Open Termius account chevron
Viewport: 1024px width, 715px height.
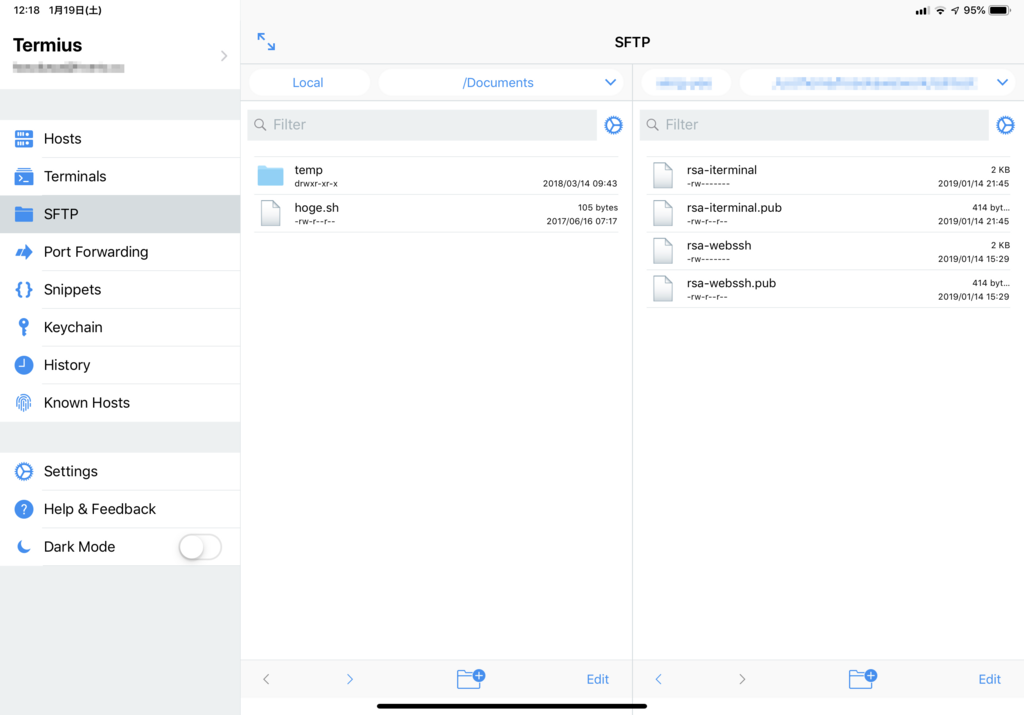(x=224, y=56)
